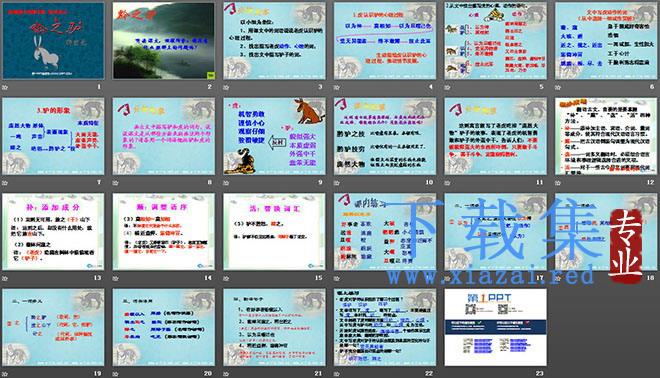Screen dimensions: 660x378
Task: Select slide 9 with donkey and tiger cartoons
Action: (274, 136)
